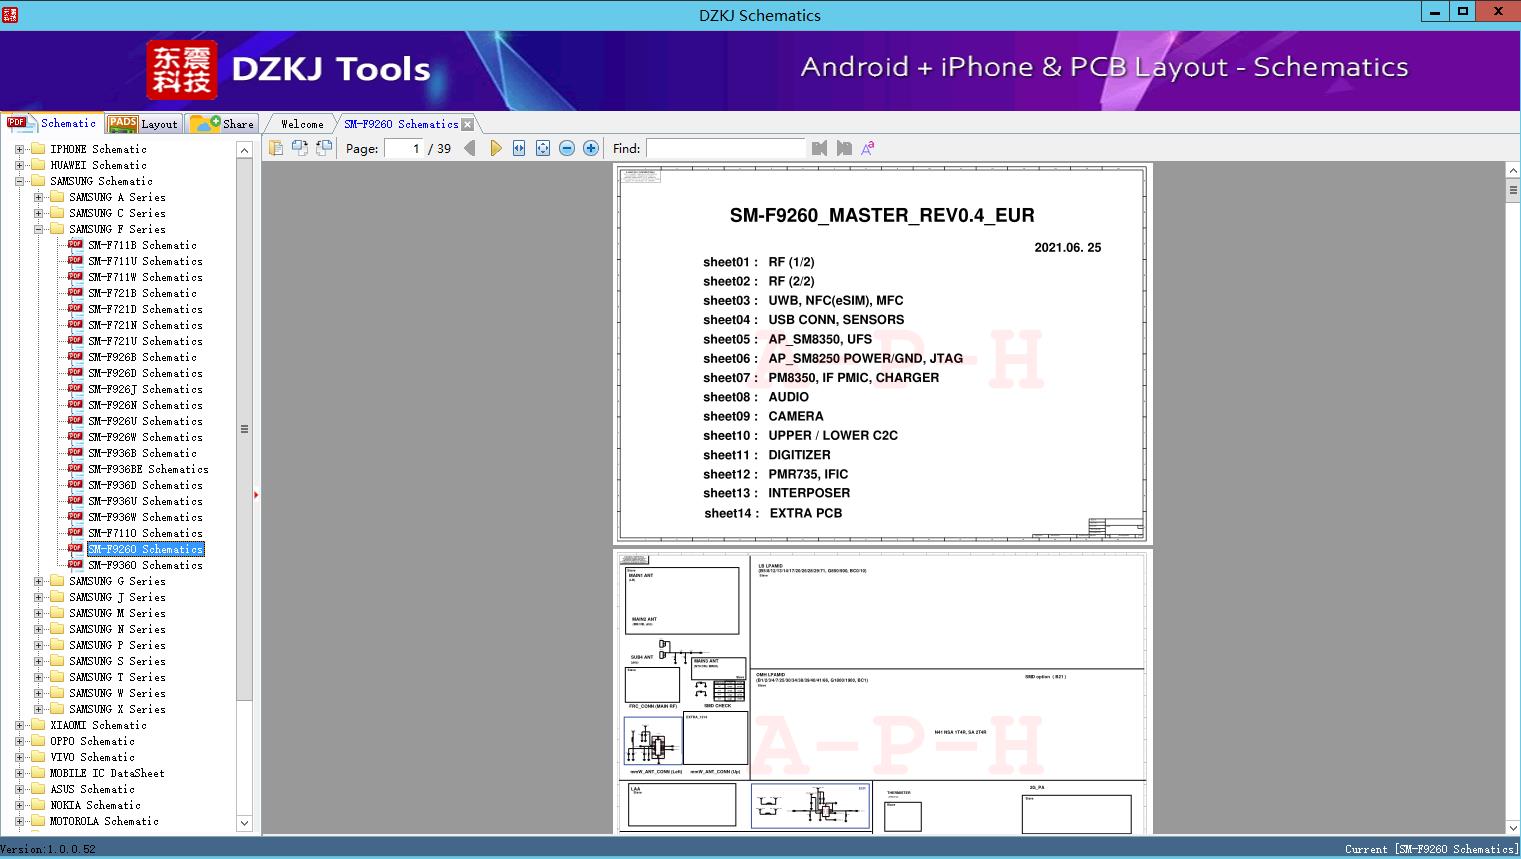The height and width of the screenshot is (859, 1521).
Task: Click the folder icon of OPPO Schematic
Action: 38,741
